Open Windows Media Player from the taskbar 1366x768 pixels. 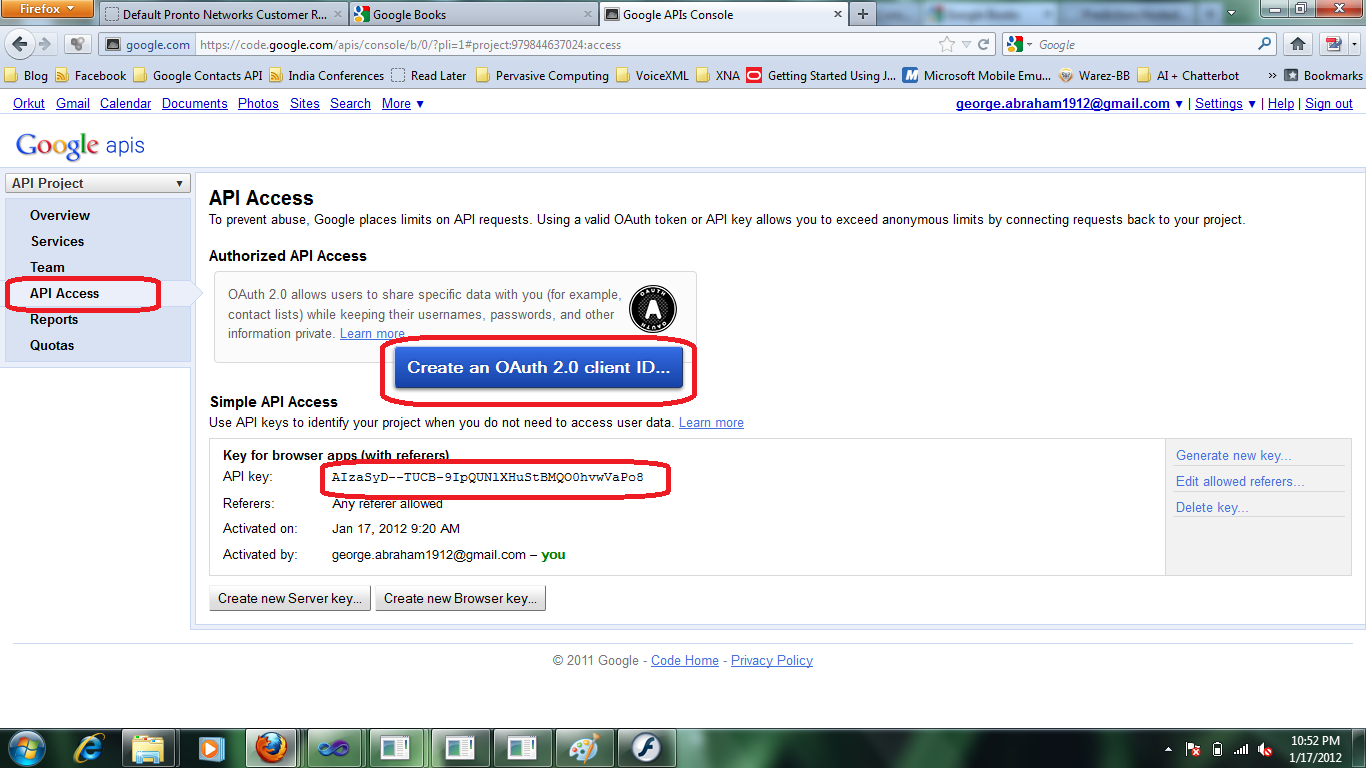(x=209, y=748)
